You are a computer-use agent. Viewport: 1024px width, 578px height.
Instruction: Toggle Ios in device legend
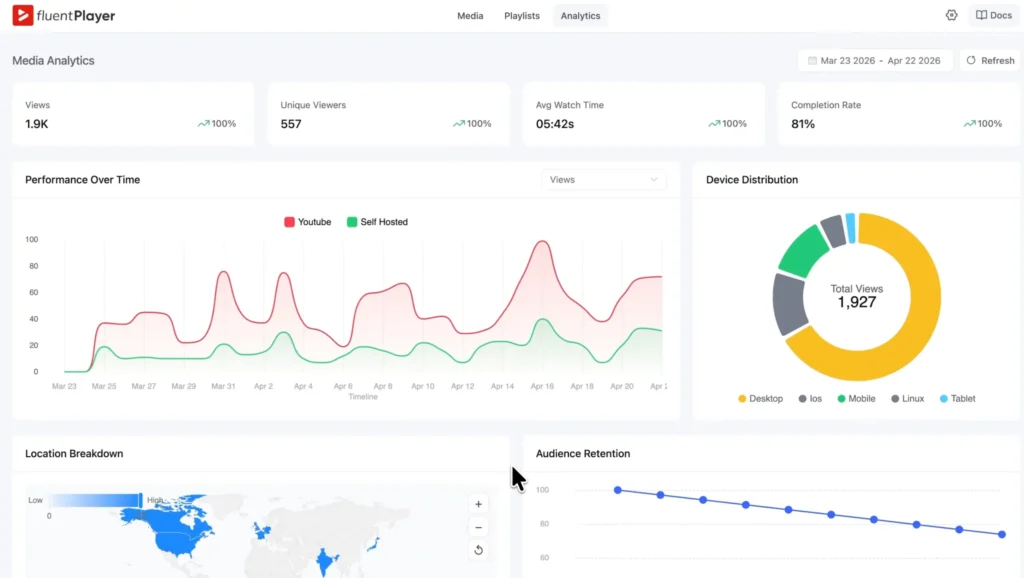(x=810, y=398)
